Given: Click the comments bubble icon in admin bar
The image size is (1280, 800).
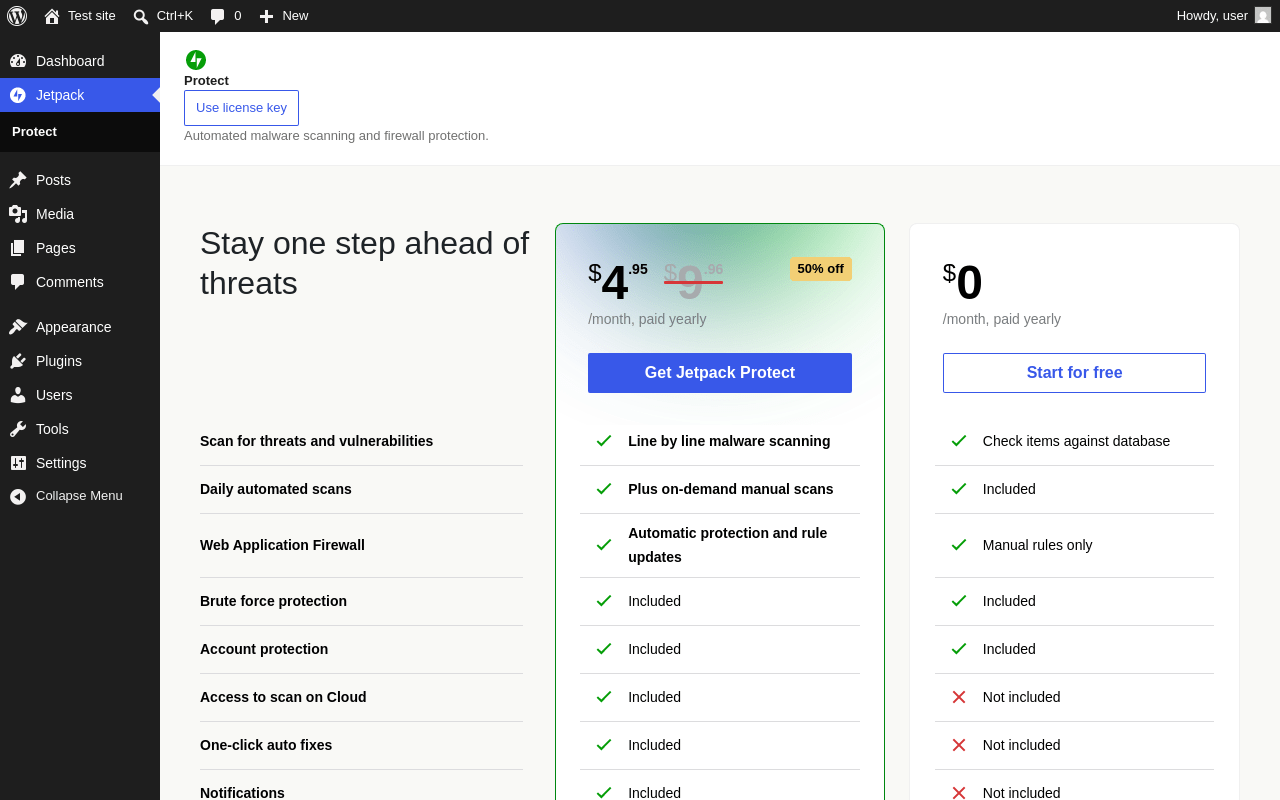Looking at the screenshot, I should point(217,16).
